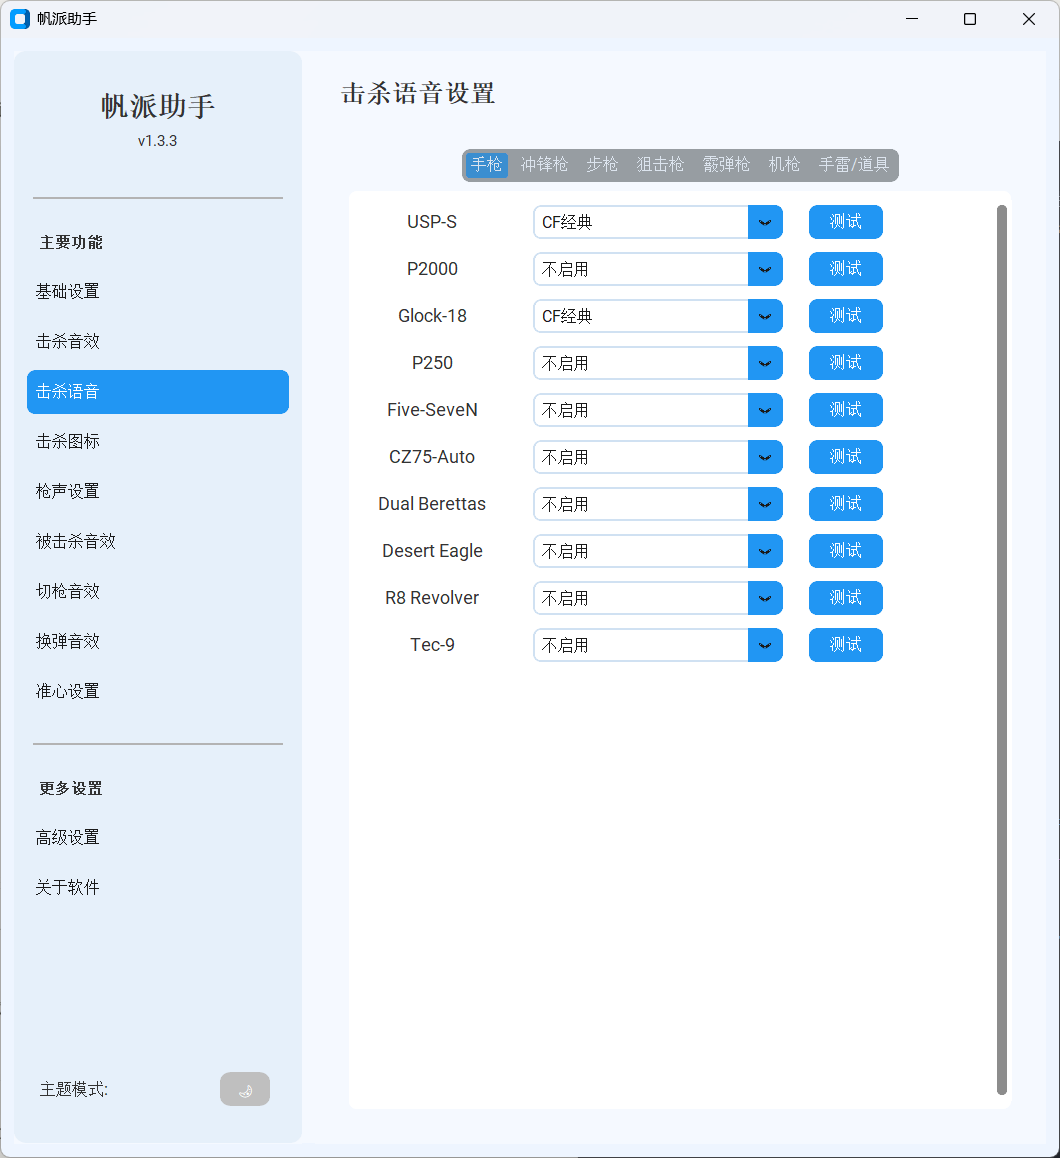This screenshot has height=1158, width=1060.
Task: Open 击杀音效 settings in sidebar
Action: click(x=67, y=341)
